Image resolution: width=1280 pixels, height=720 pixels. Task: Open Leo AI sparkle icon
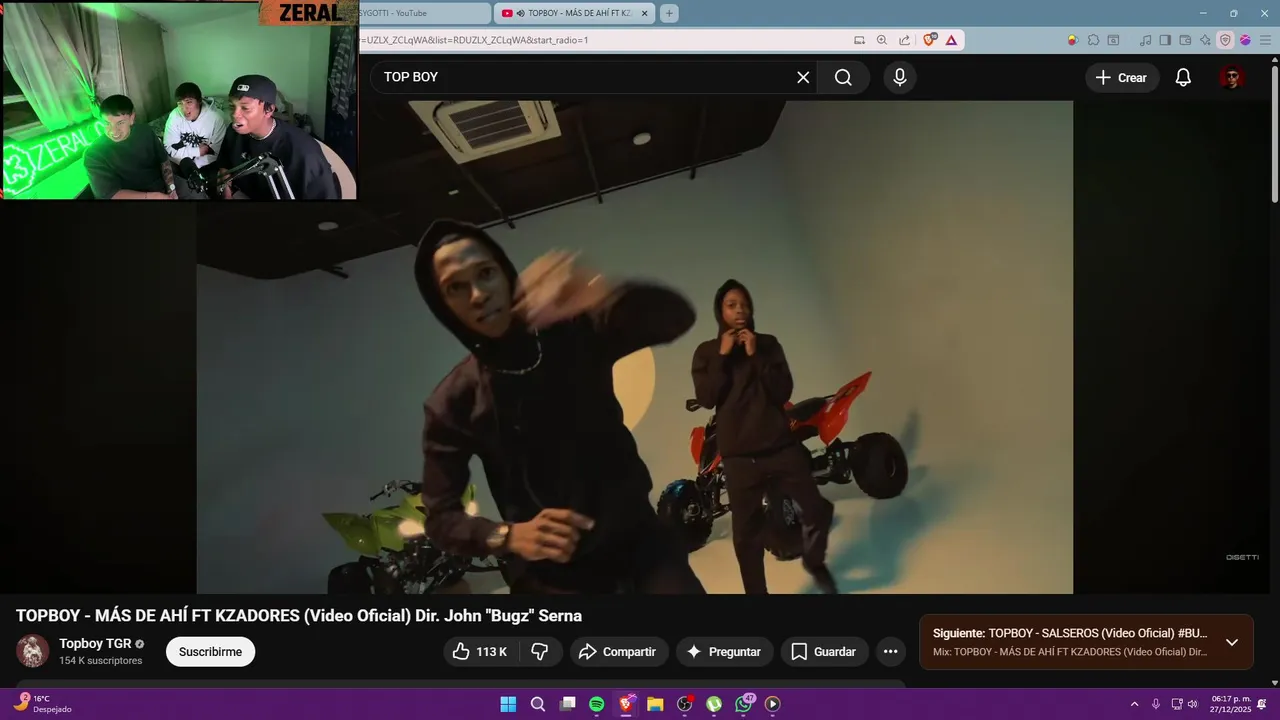(1205, 40)
